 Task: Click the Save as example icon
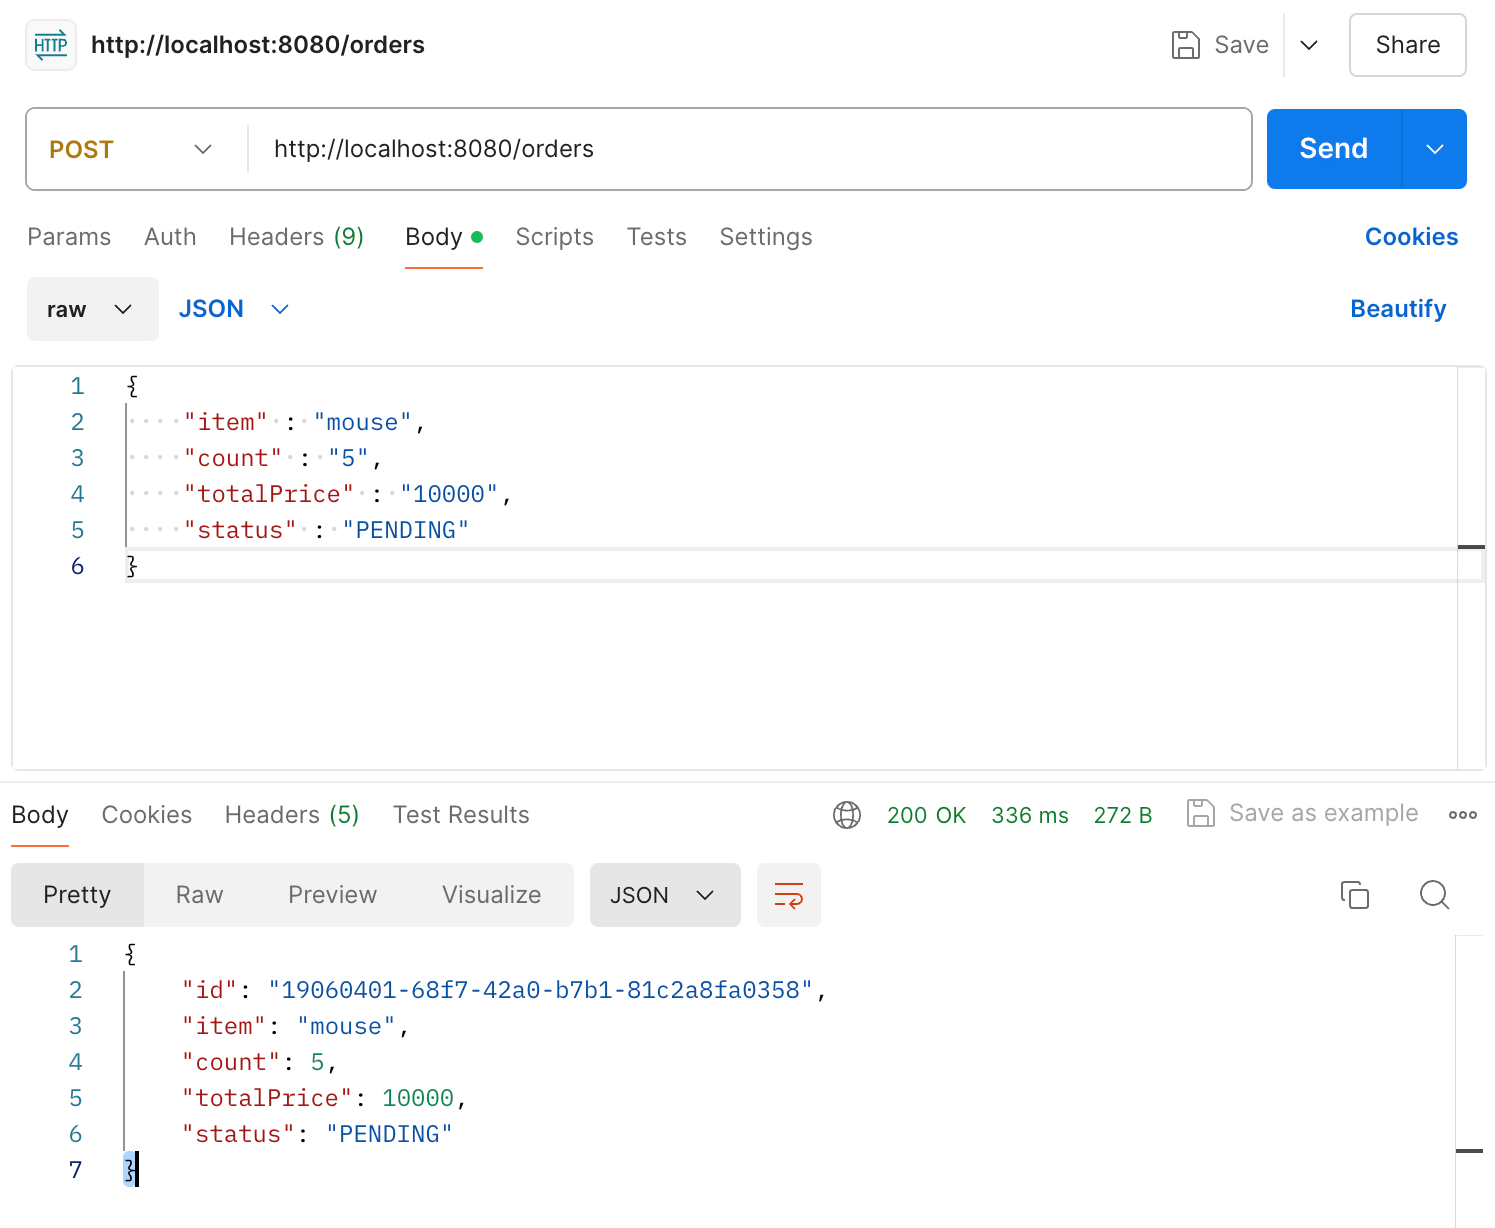[1200, 813]
